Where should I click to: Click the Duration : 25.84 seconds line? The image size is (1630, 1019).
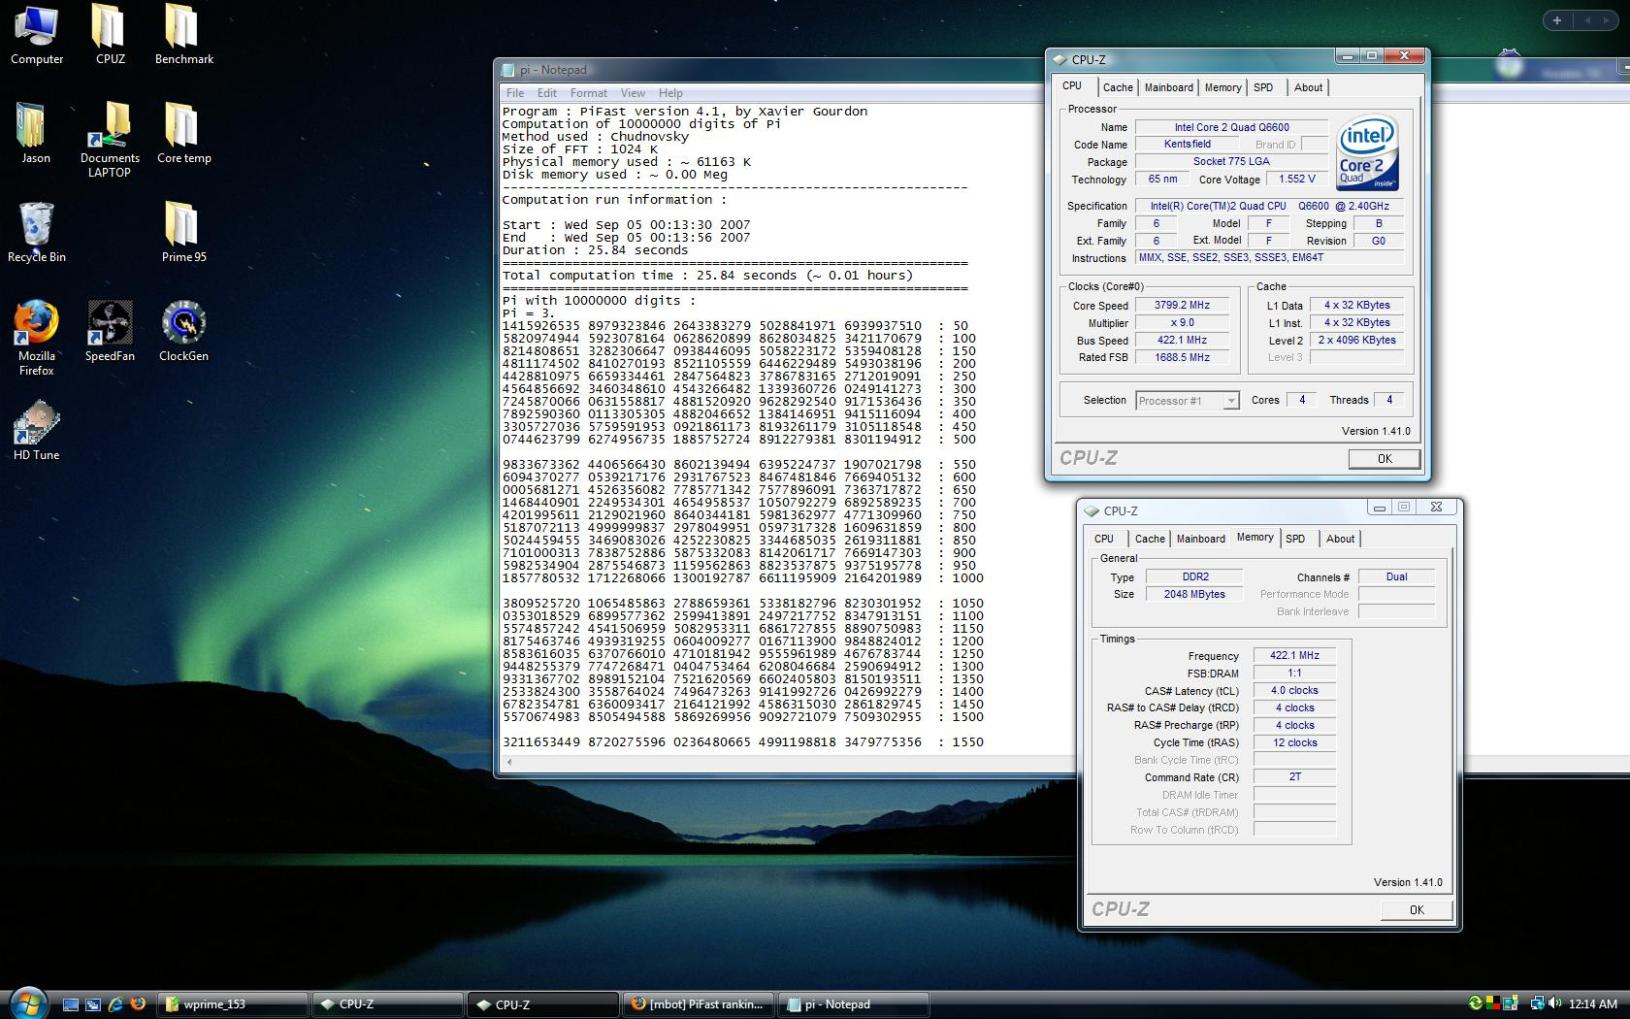coord(595,250)
